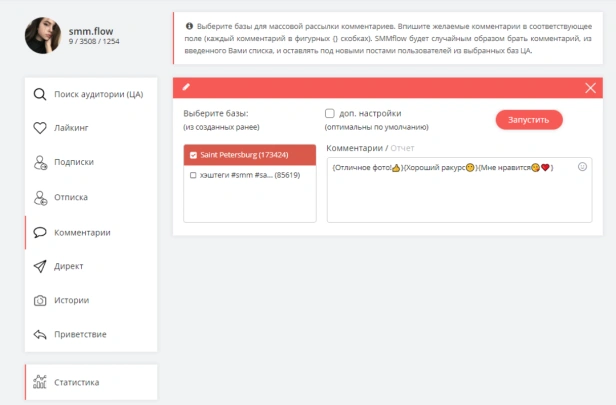This screenshot has height=405, width=616.
Task: Select the Приветствие reply-arrow icon
Action: tap(40, 334)
